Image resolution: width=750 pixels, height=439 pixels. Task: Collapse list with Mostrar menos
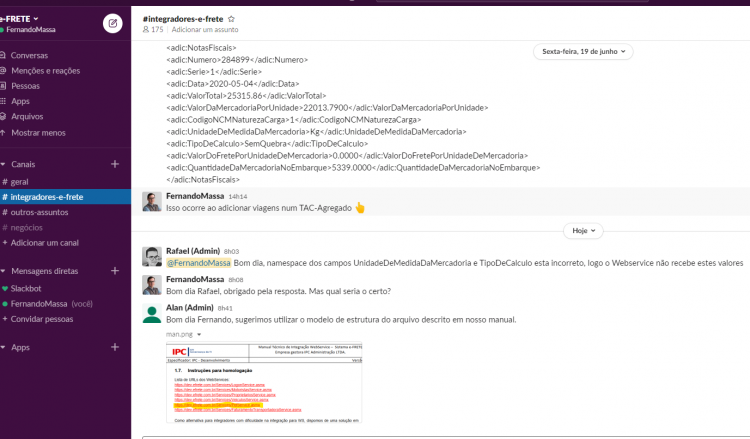click(38, 133)
